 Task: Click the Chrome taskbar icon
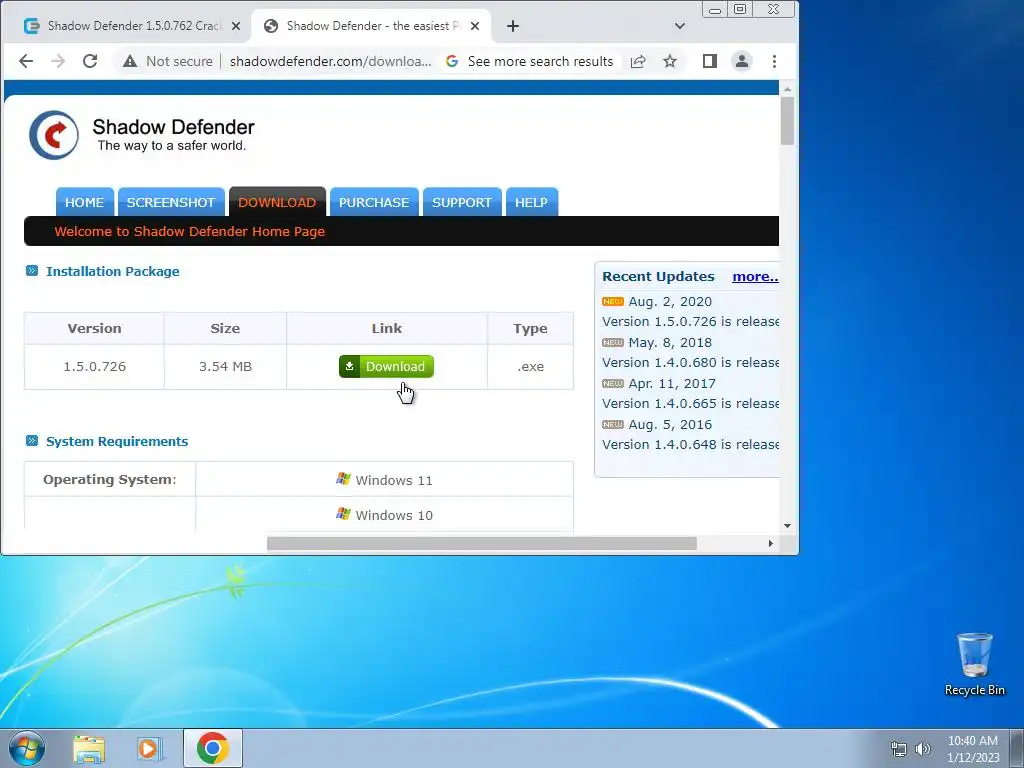pos(212,748)
